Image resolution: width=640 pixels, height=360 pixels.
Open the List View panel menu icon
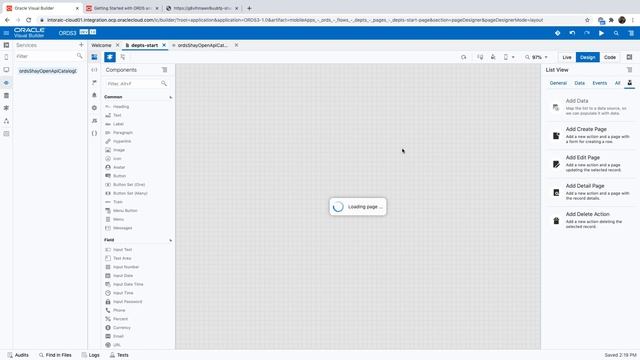tap(629, 70)
